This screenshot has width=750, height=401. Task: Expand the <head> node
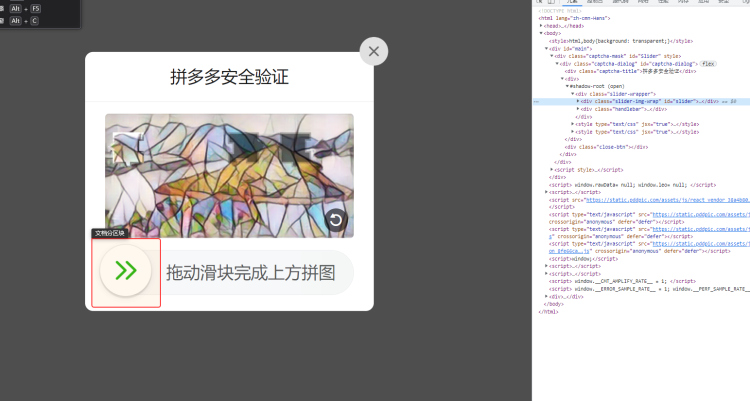[x=541, y=26]
